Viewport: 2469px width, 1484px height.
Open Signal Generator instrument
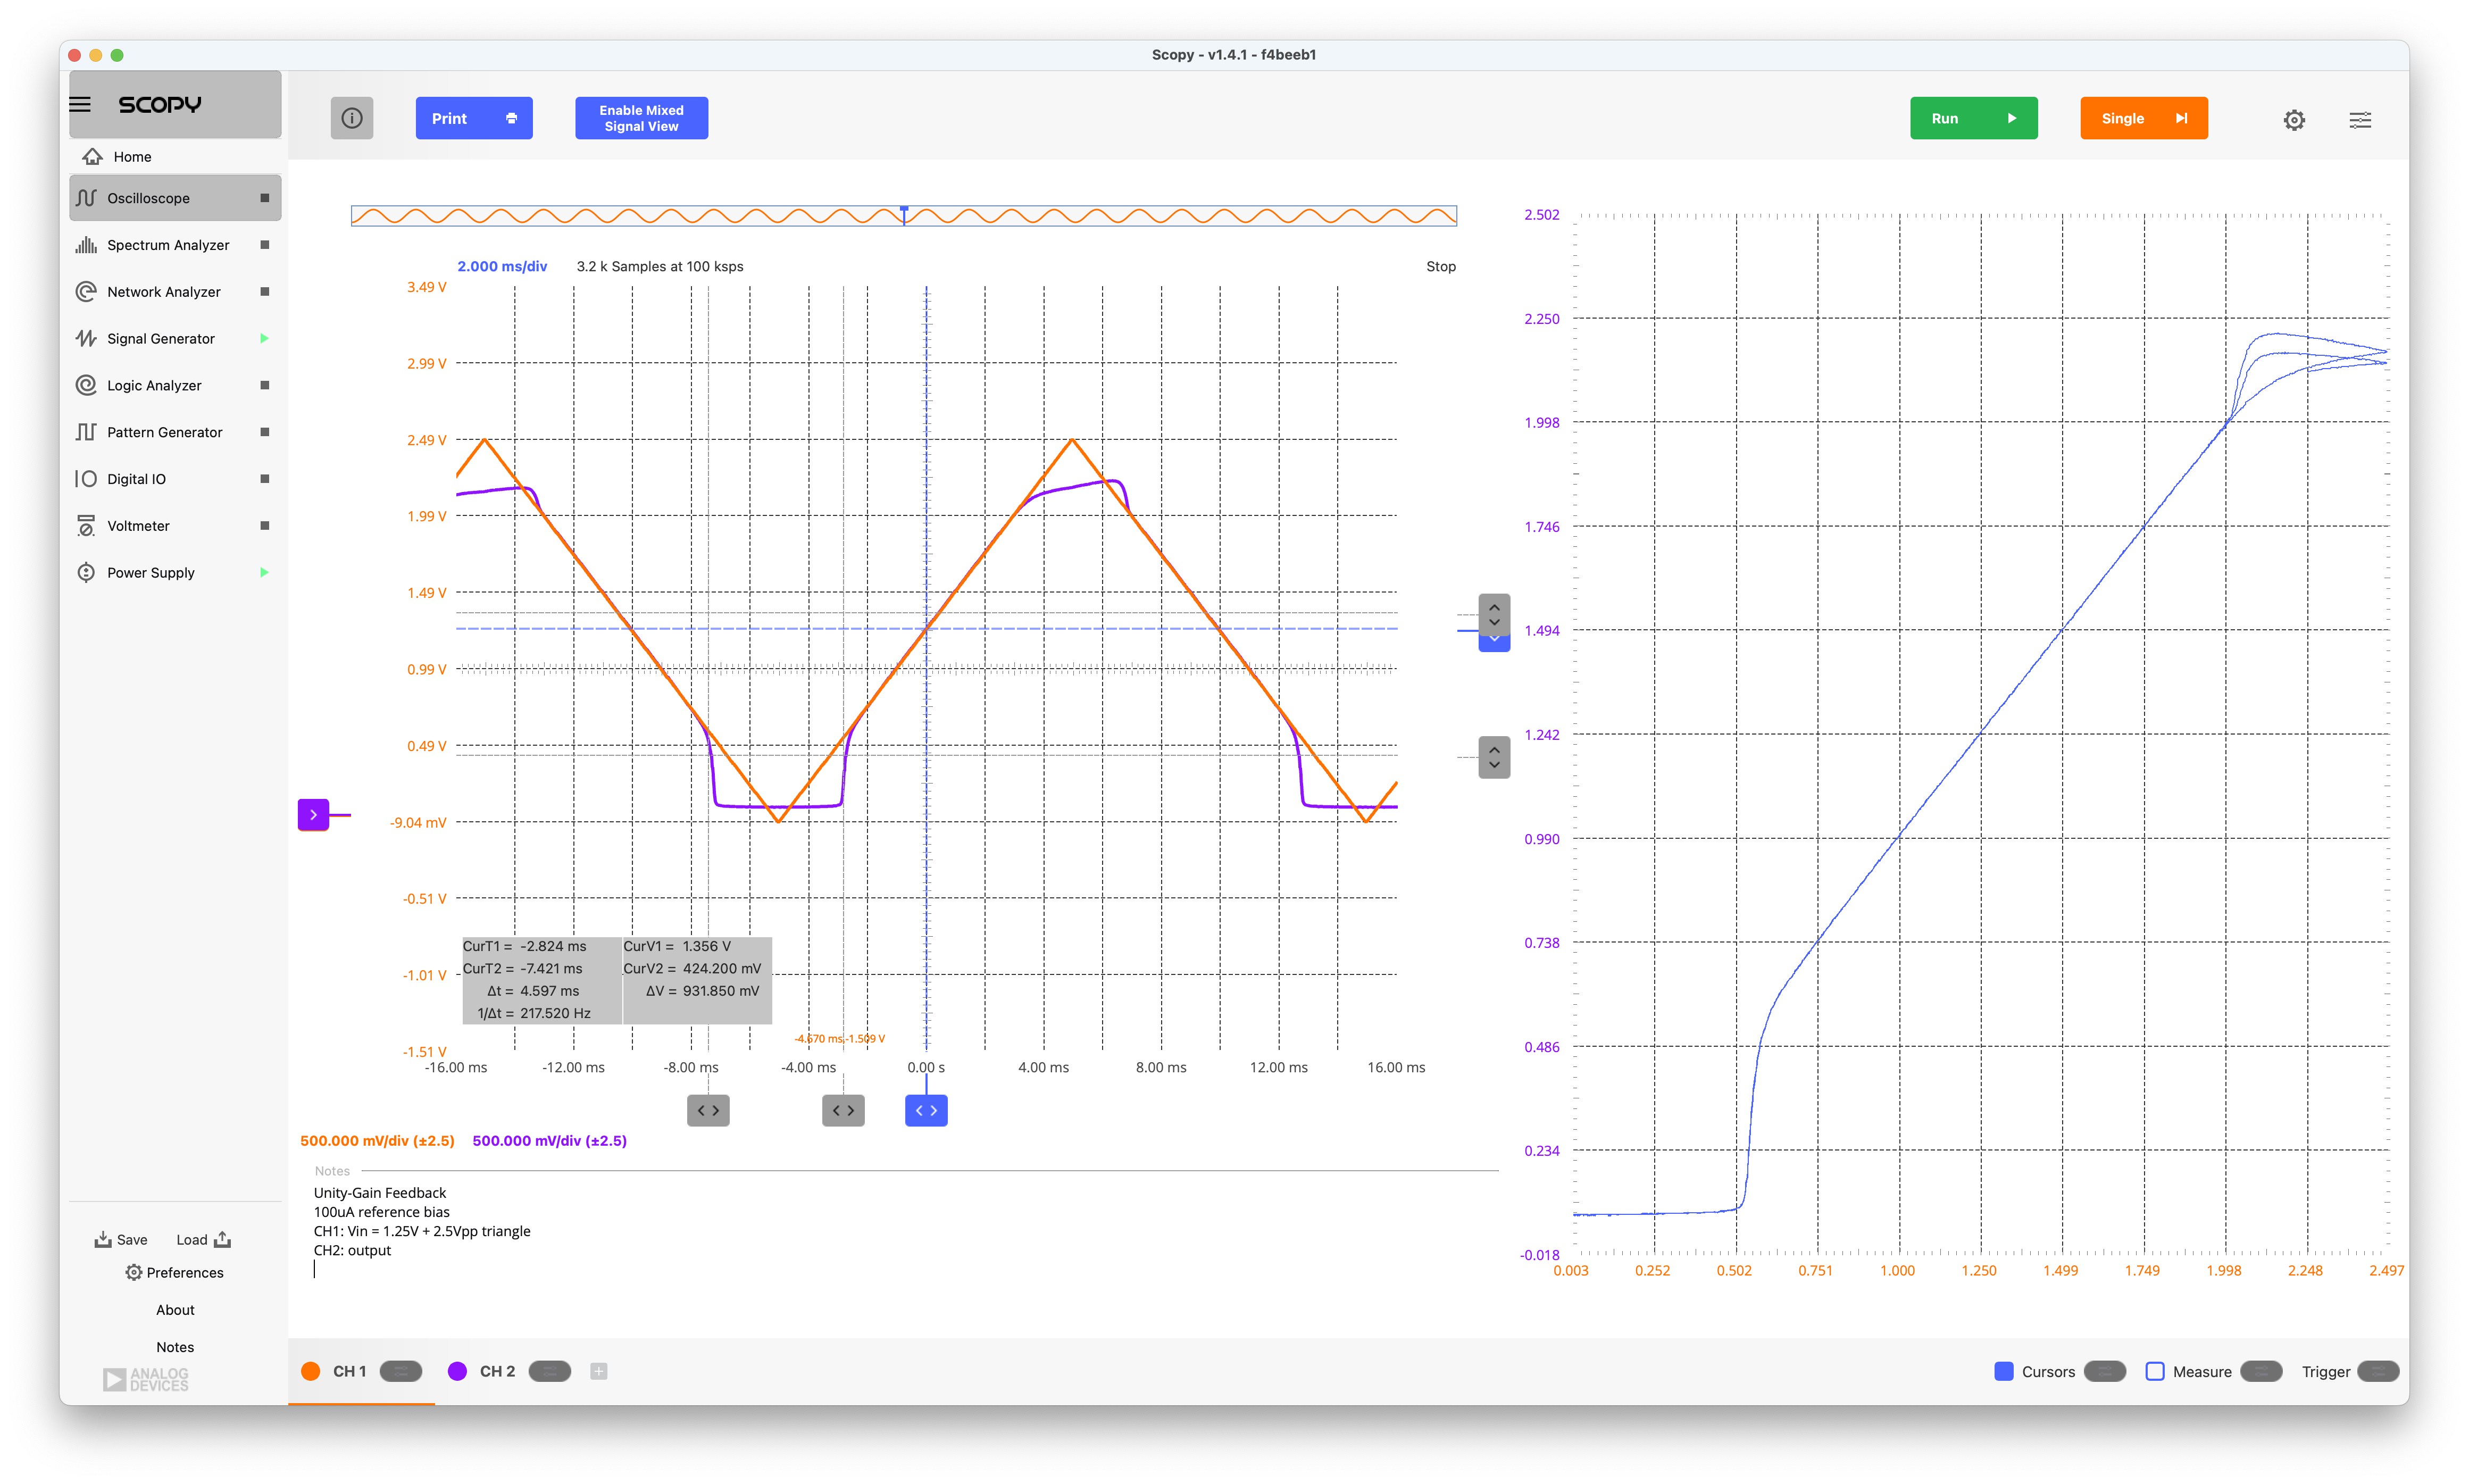pyautogui.click(x=175, y=339)
